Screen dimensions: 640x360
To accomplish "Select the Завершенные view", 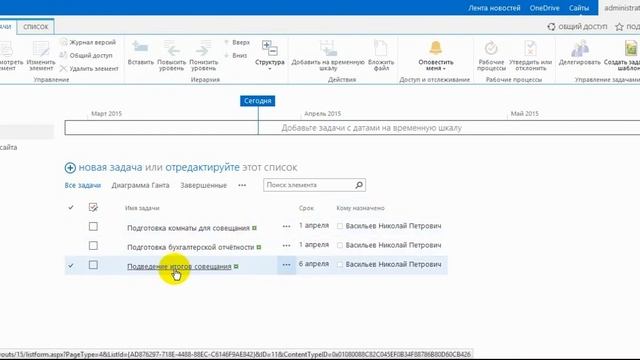I will [203, 185].
